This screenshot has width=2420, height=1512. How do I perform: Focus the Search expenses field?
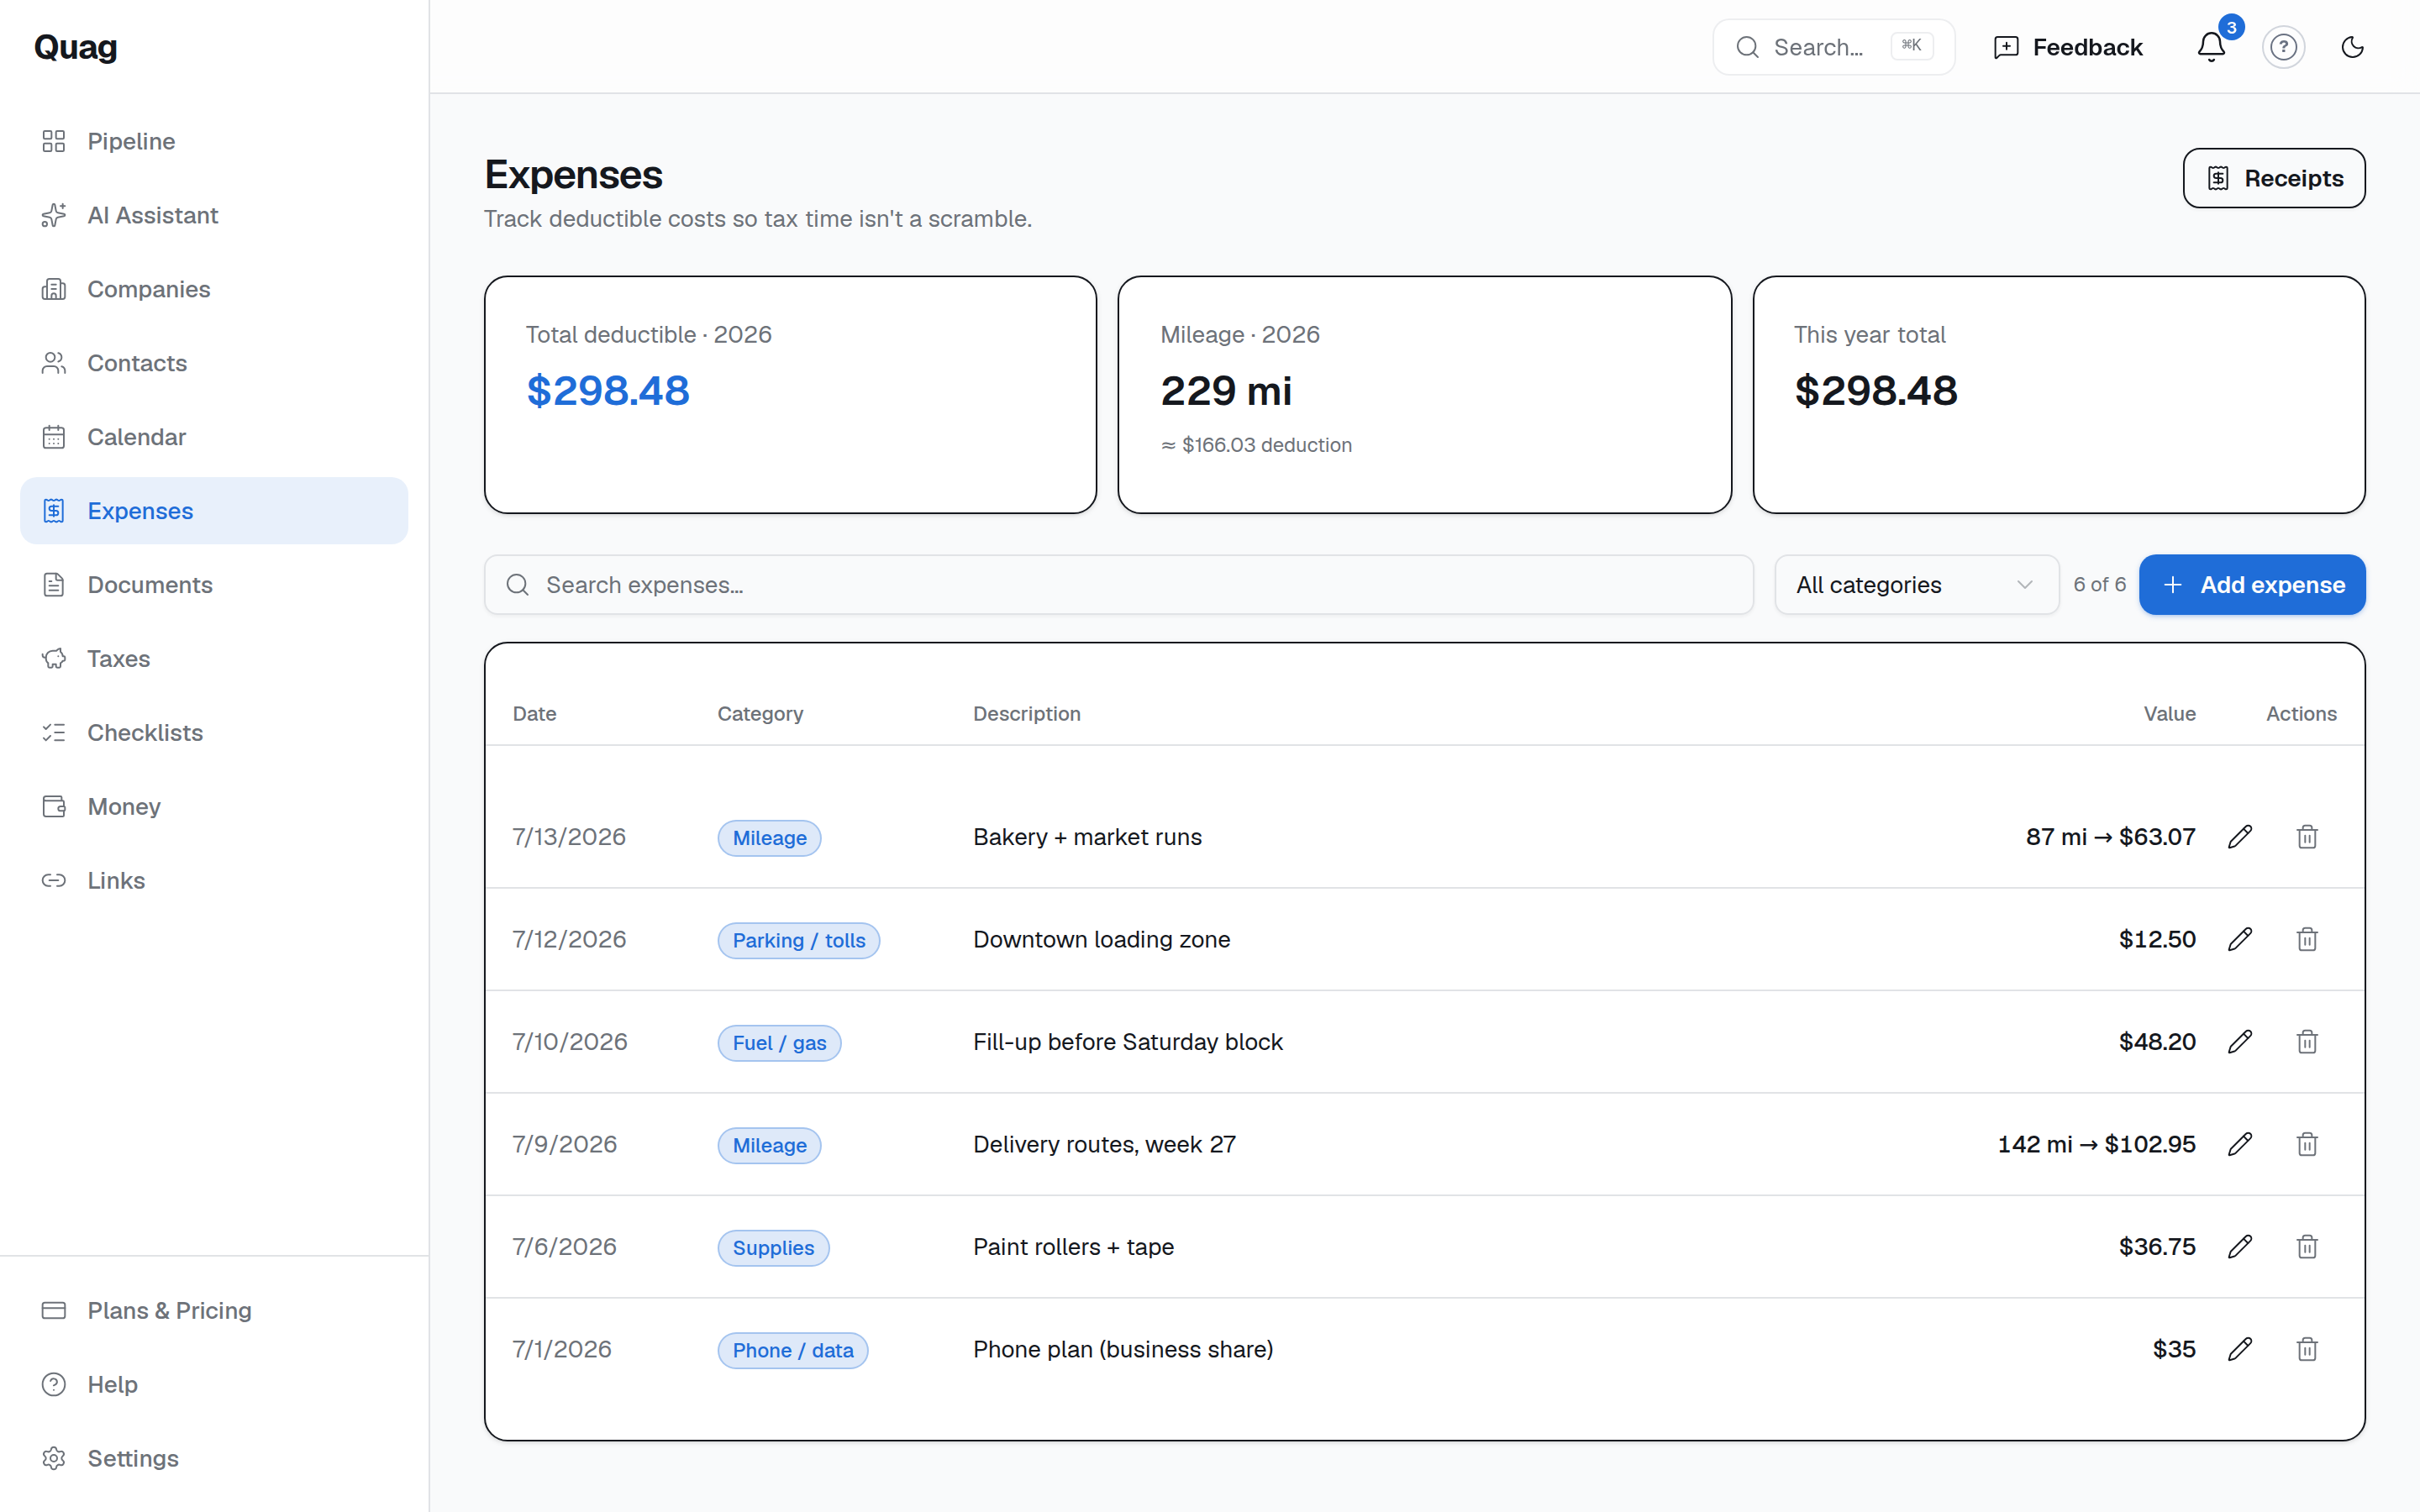tap(1118, 585)
